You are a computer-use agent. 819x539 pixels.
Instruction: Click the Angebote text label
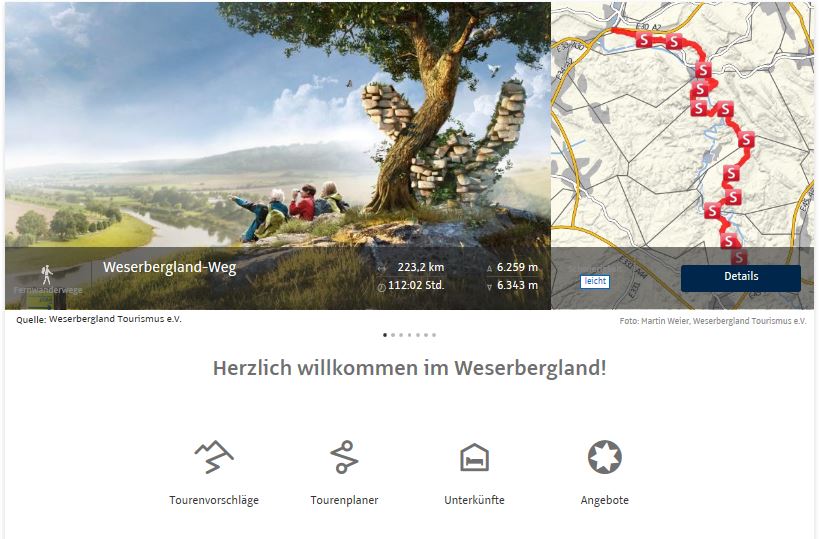tap(604, 500)
